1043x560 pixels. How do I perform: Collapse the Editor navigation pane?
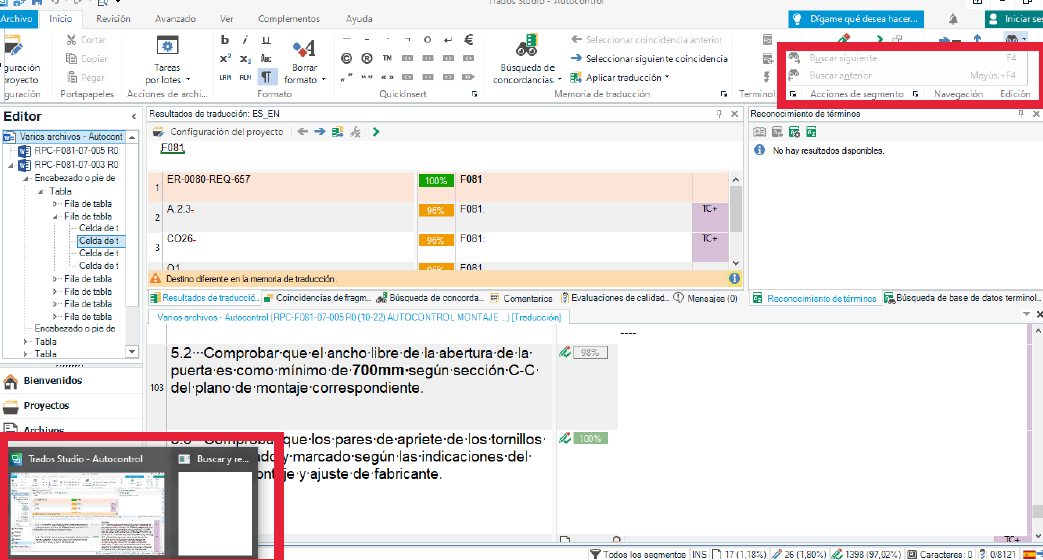134,116
